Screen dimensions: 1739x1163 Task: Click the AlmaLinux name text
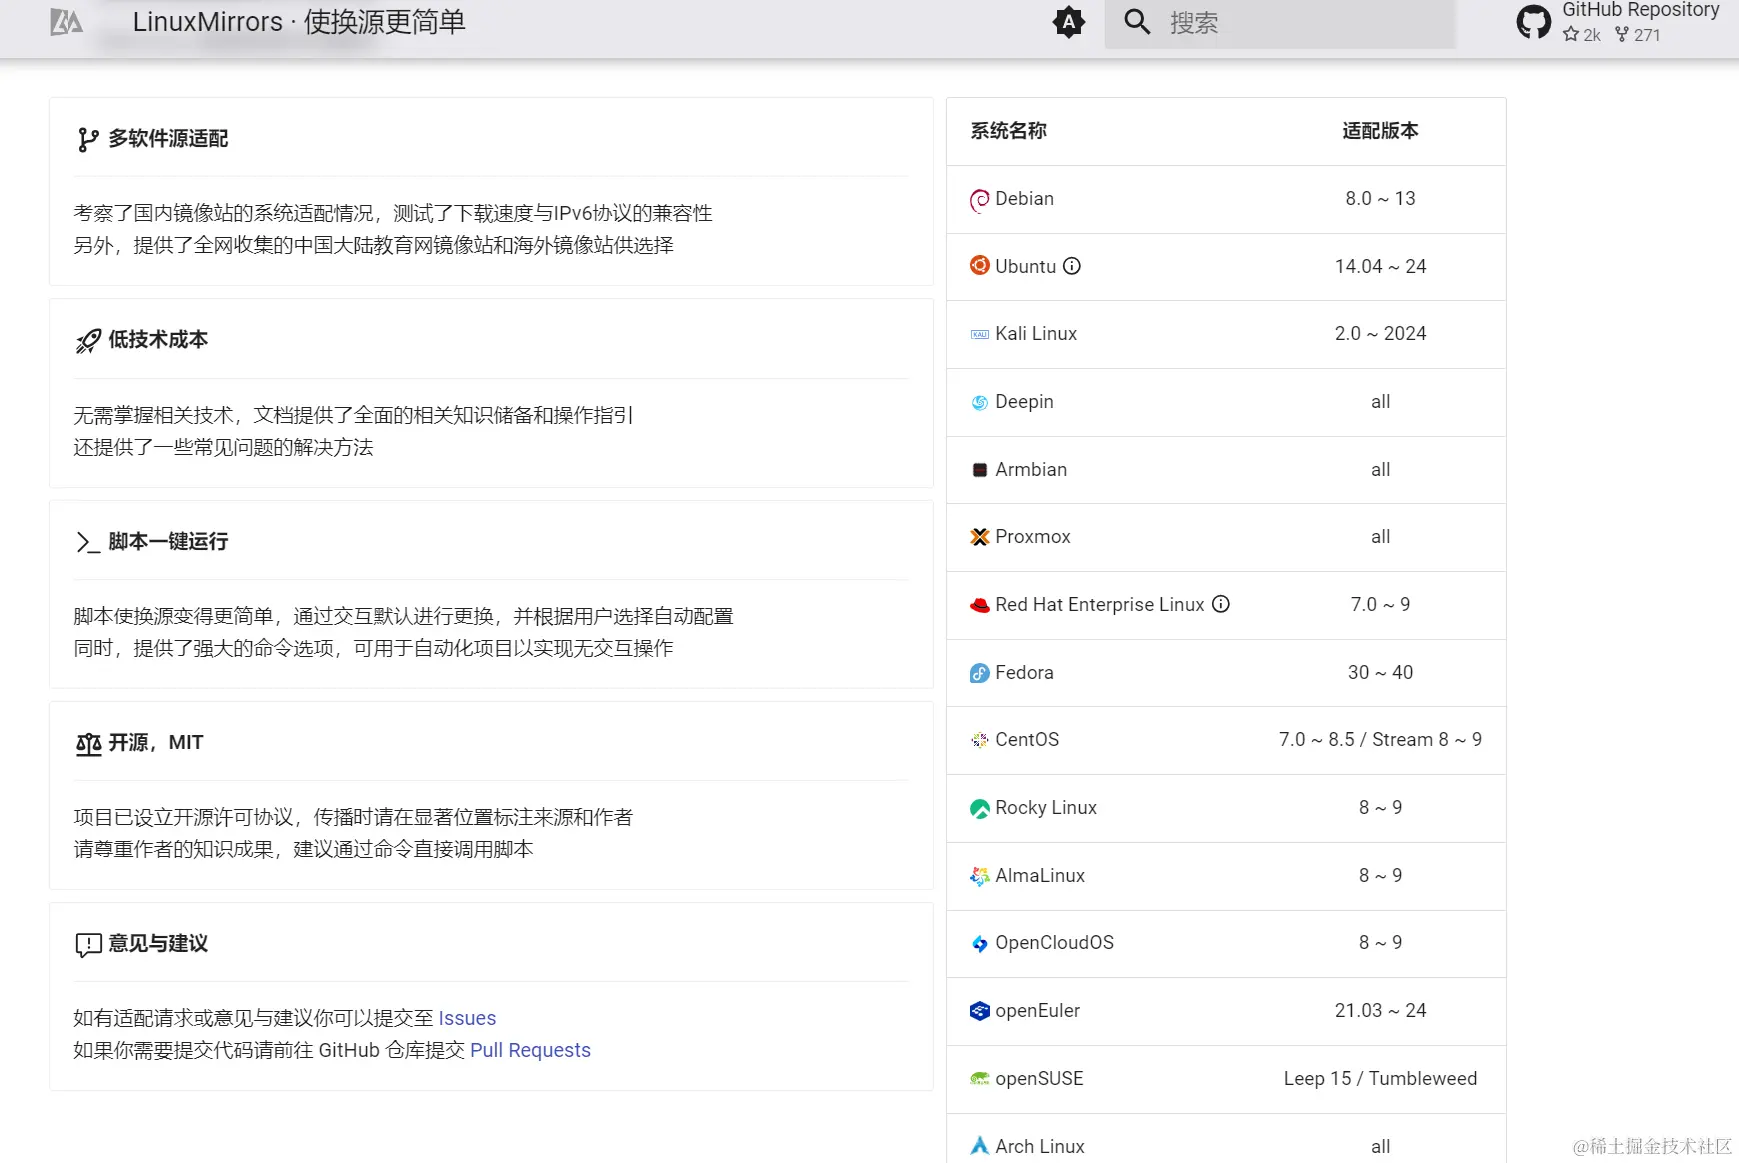(x=1040, y=875)
